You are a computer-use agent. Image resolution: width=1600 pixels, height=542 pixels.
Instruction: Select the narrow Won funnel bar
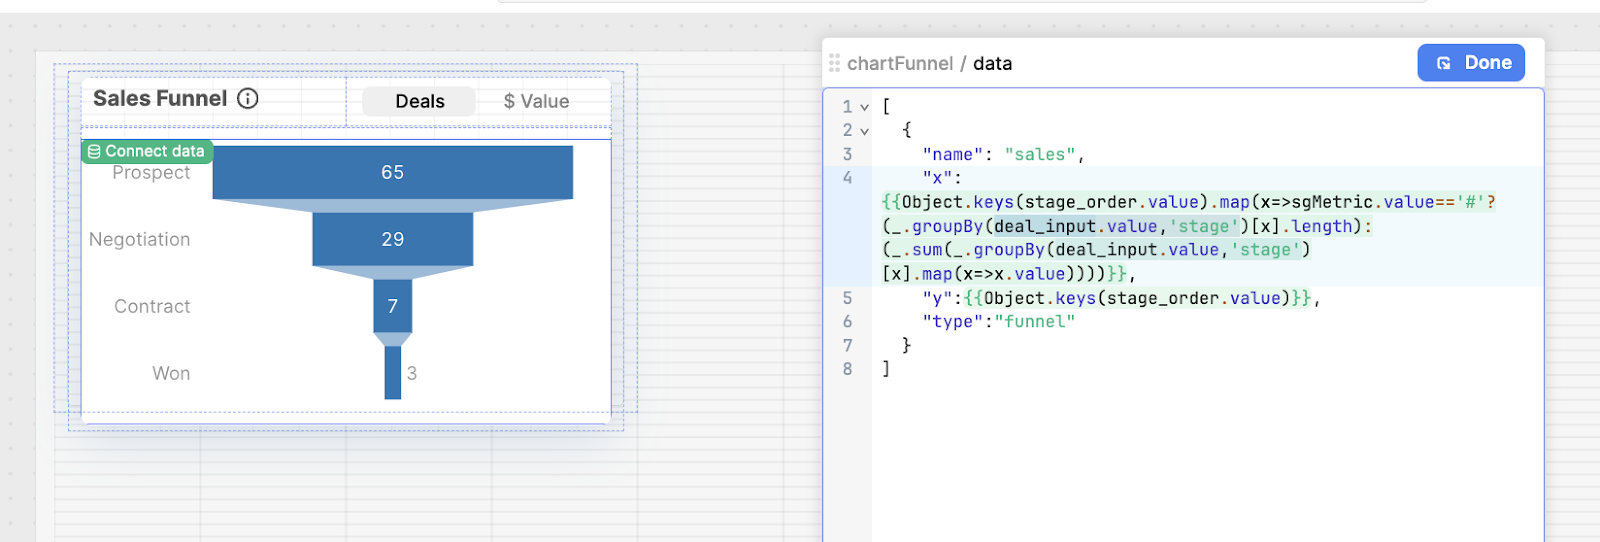point(393,373)
